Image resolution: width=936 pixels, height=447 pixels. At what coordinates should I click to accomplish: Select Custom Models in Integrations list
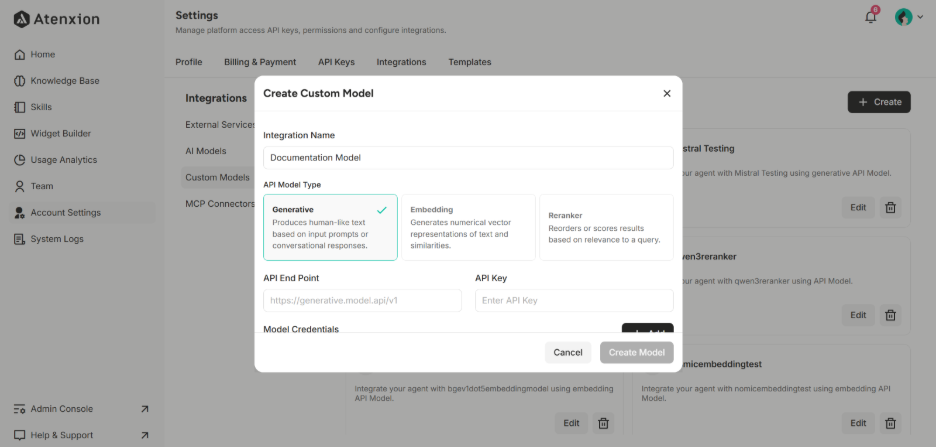tap(217, 177)
